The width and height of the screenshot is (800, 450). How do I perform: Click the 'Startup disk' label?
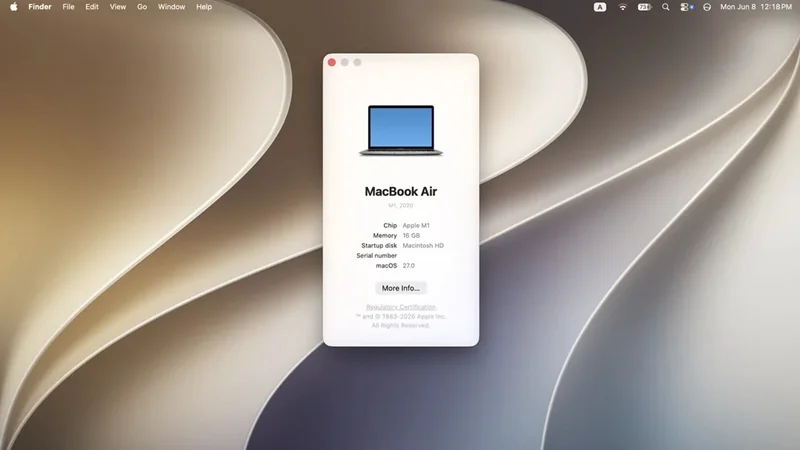[x=379, y=245]
